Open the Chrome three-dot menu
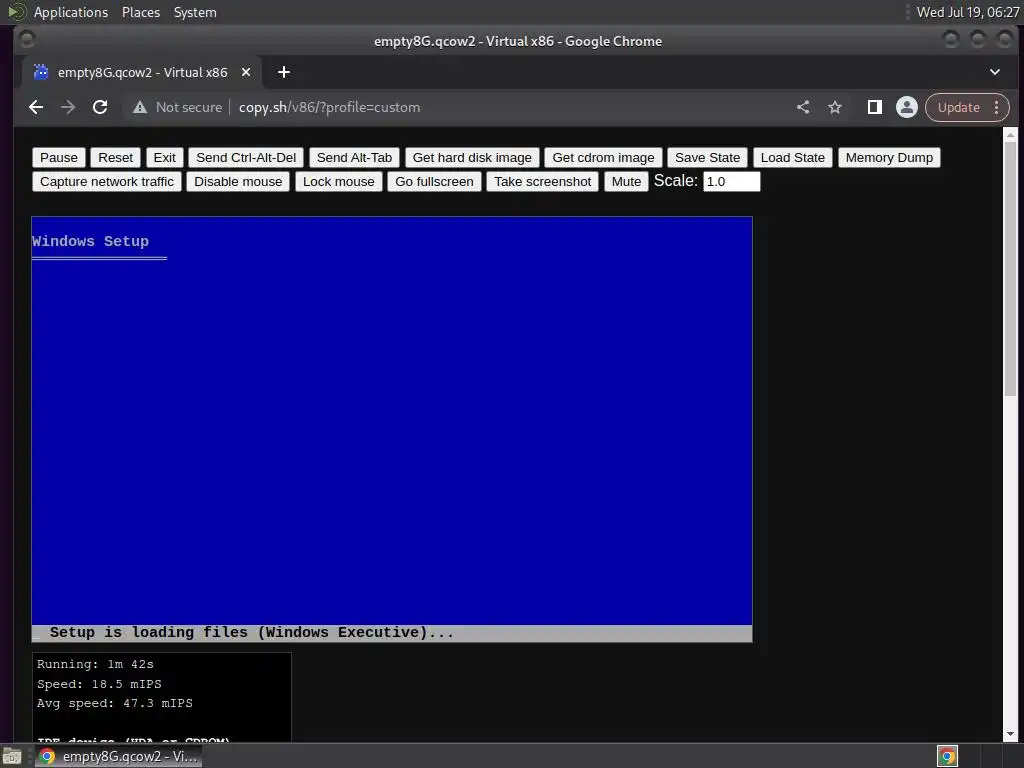 tap(997, 107)
